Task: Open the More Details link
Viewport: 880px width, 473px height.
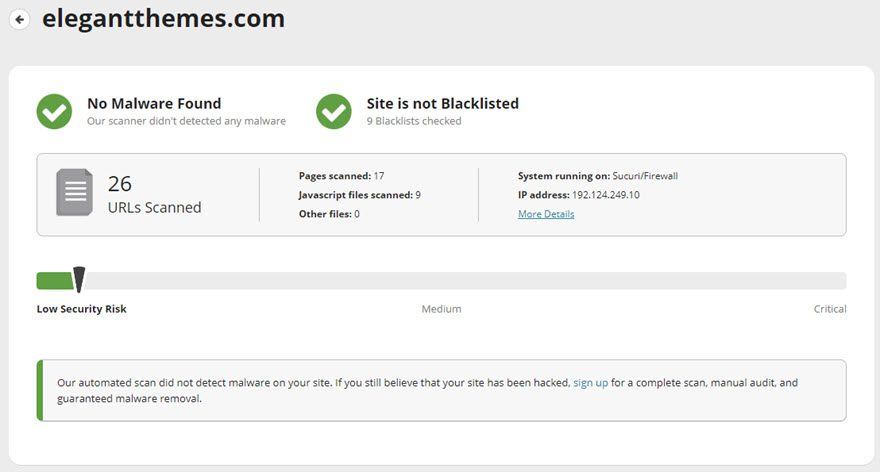Action: [546, 214]
